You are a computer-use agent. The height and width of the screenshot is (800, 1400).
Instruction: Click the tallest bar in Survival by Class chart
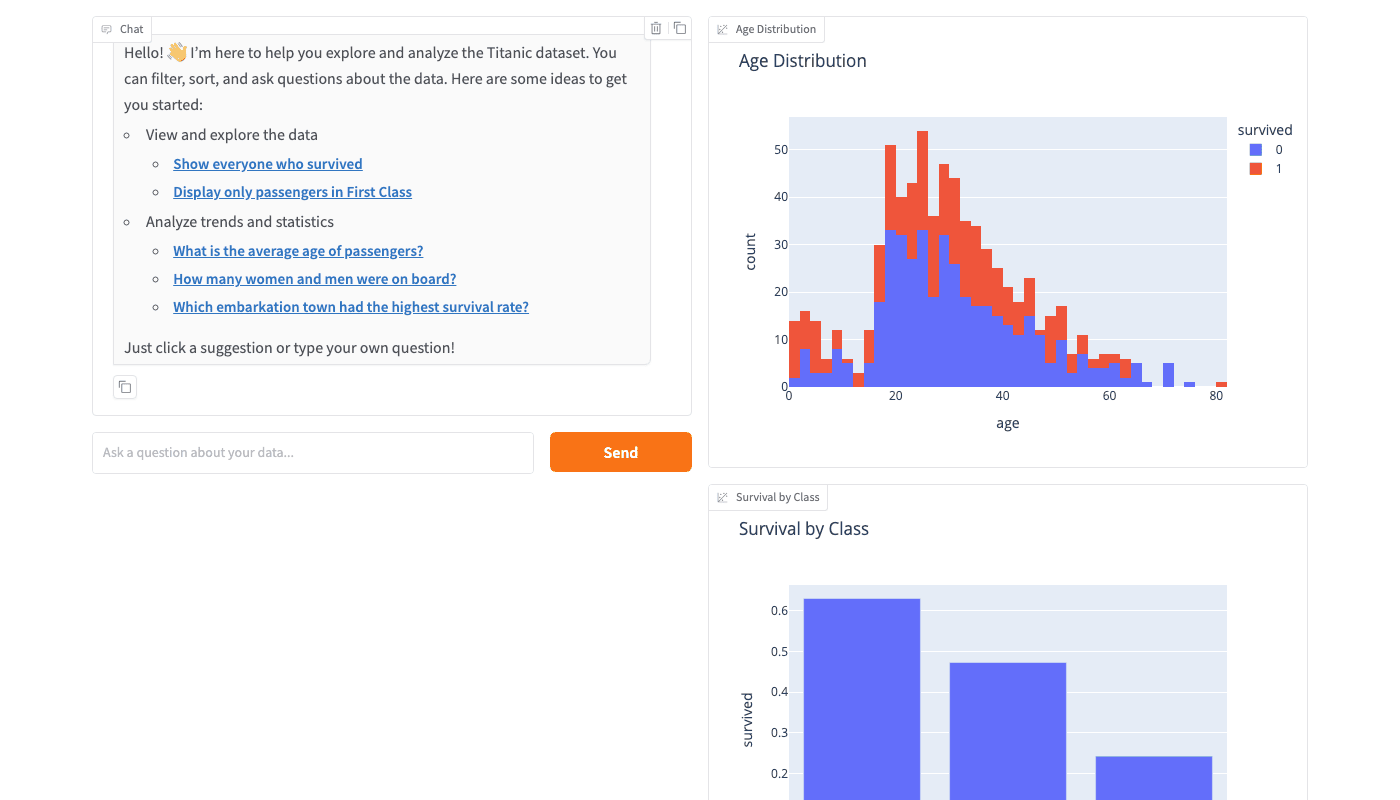[861, 700]
